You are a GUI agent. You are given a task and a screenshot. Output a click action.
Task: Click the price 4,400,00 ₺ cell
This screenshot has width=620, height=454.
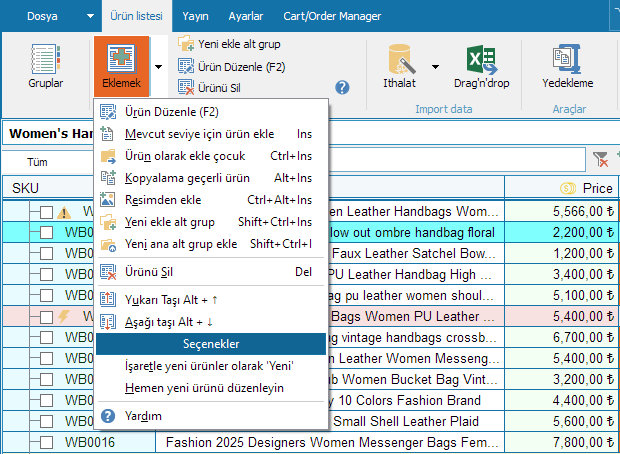561,400
